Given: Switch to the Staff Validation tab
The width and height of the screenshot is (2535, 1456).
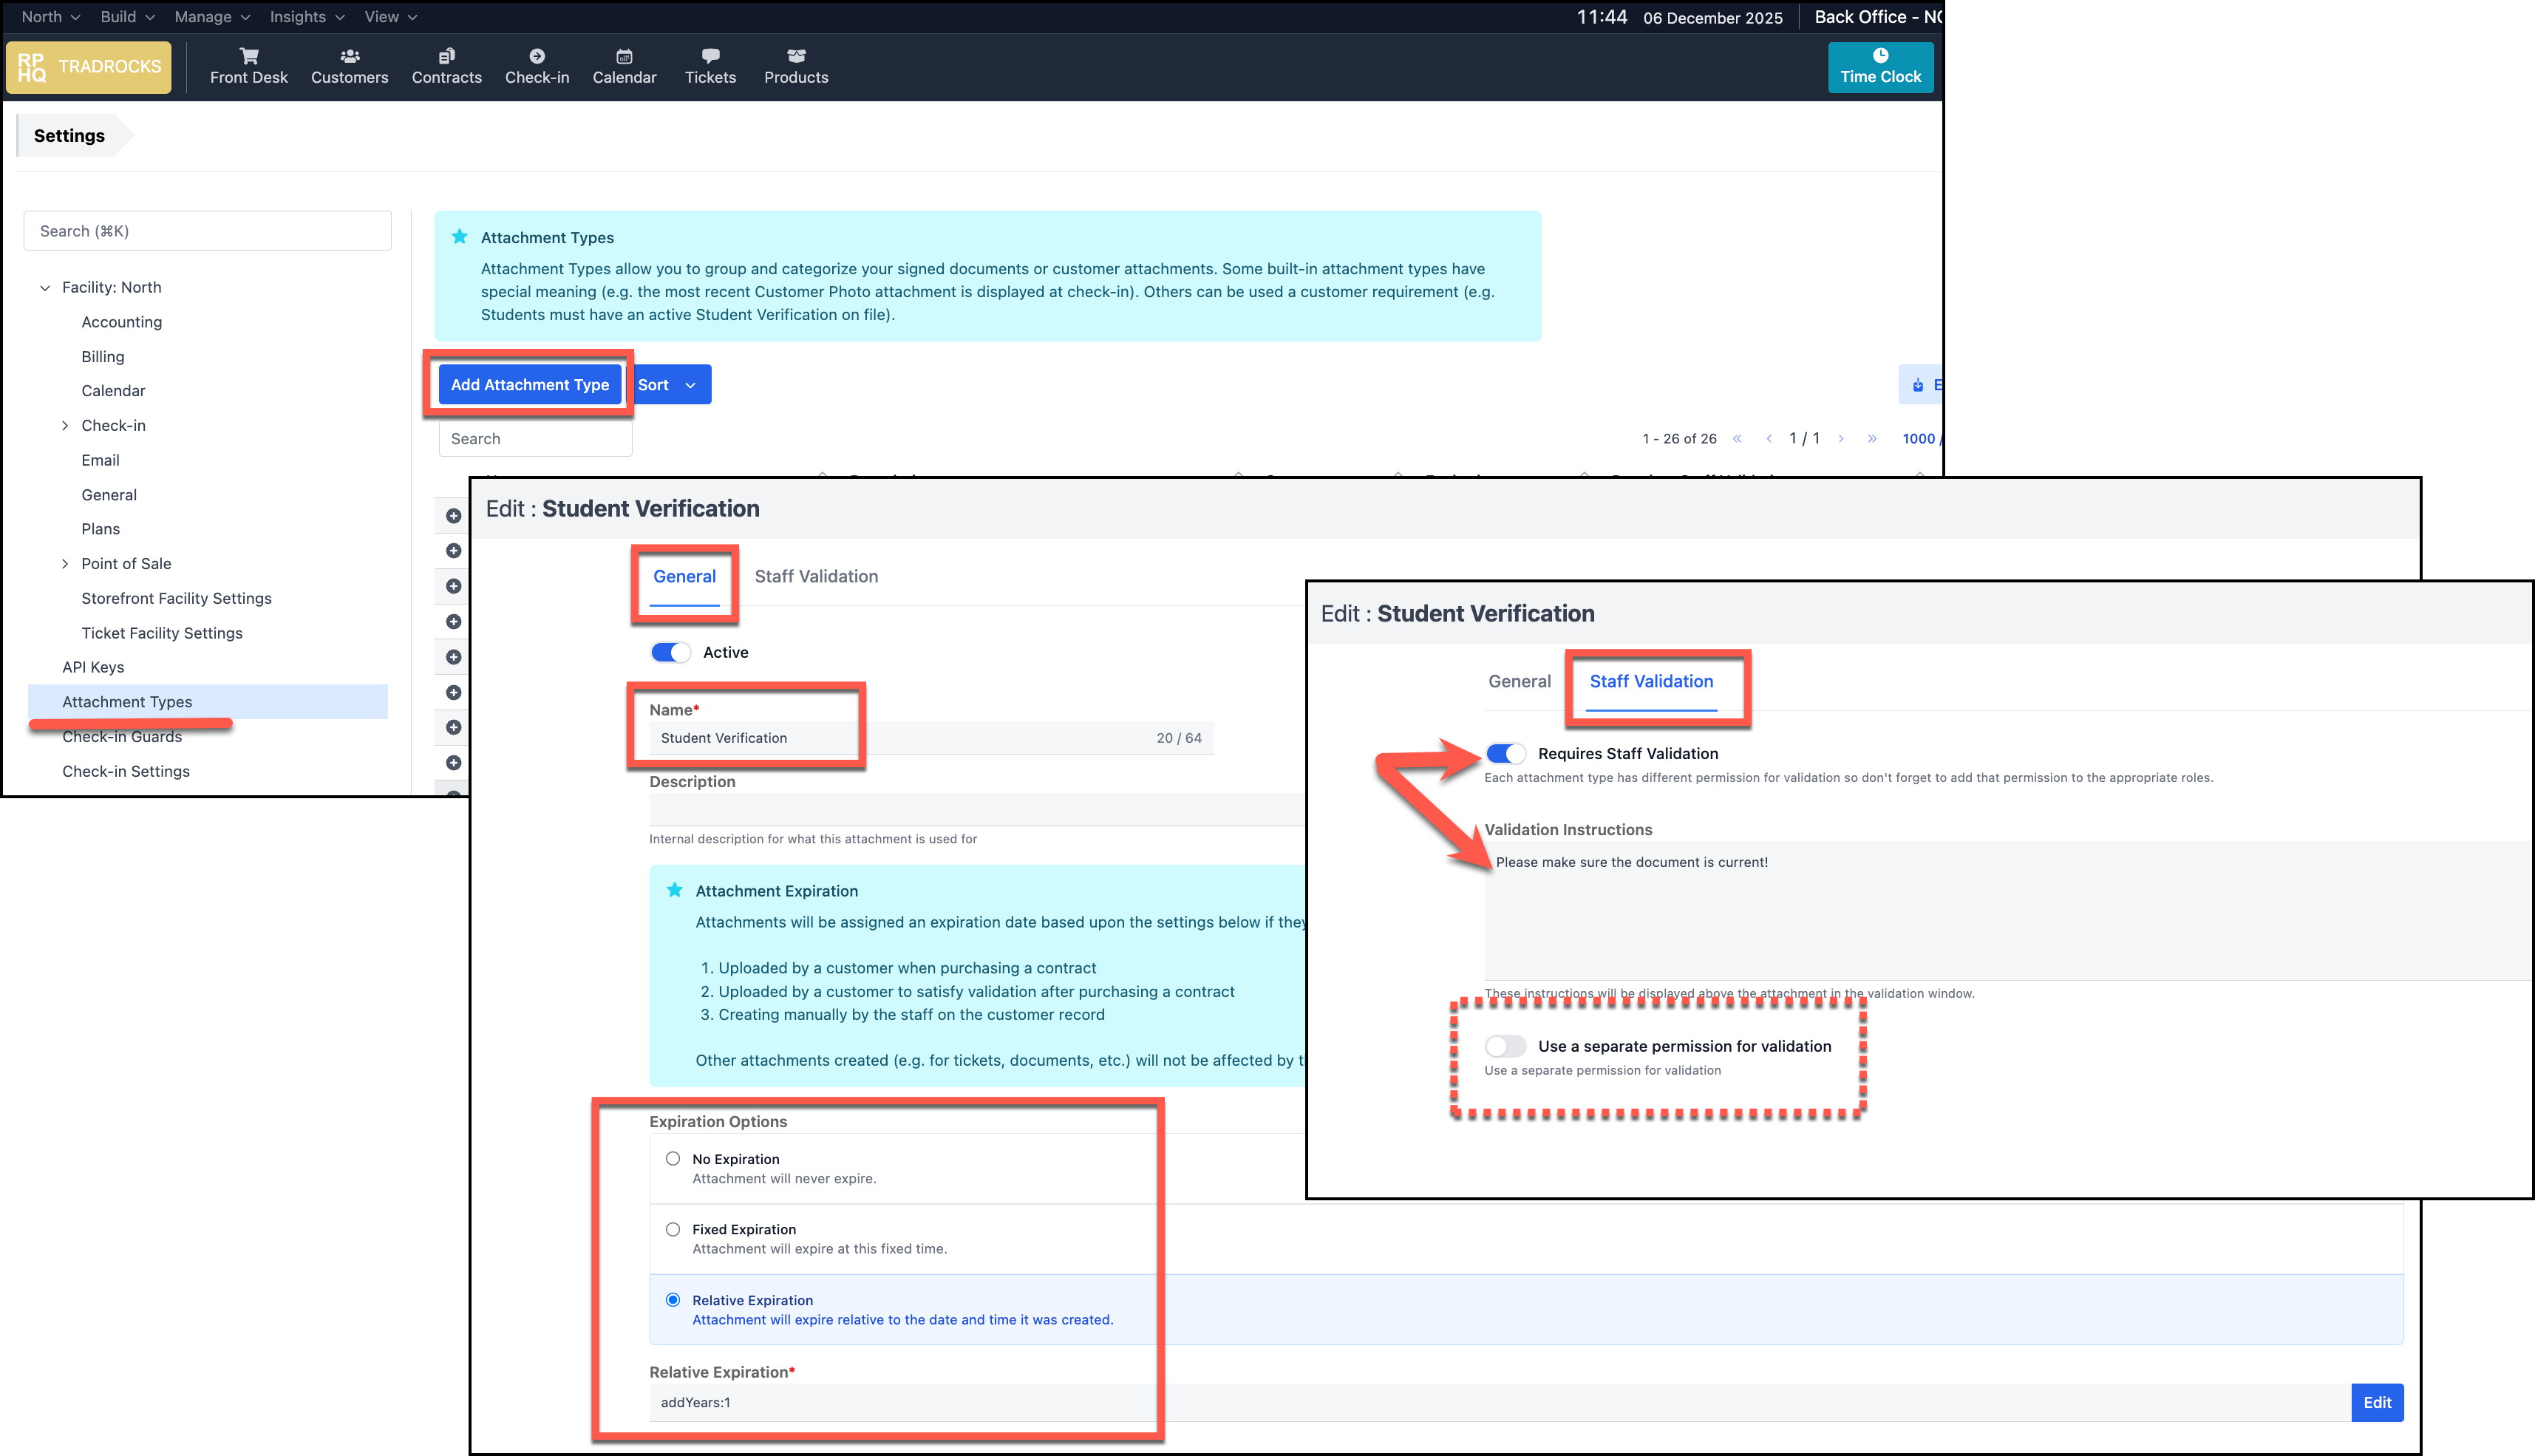Looking at the screenshot, I should coord(815,576).
